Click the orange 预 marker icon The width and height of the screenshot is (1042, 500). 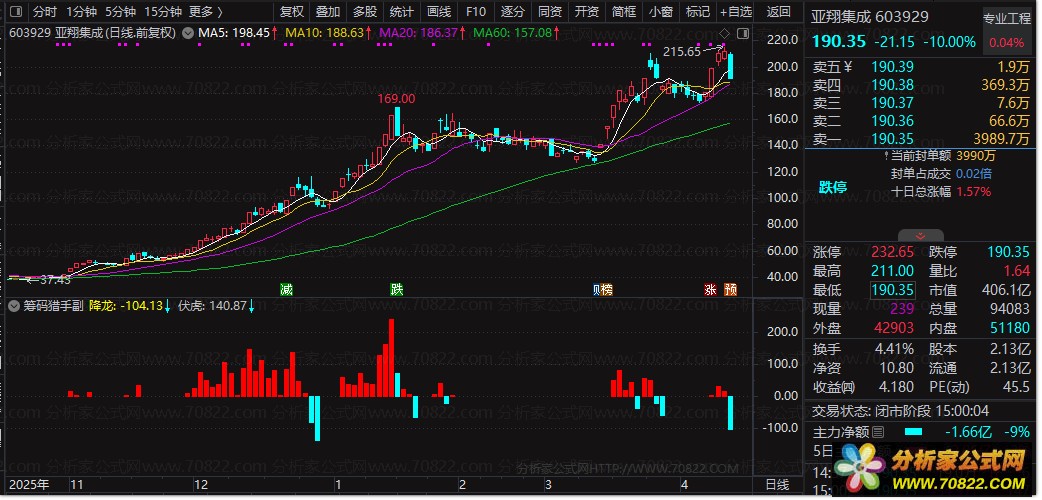731,290
